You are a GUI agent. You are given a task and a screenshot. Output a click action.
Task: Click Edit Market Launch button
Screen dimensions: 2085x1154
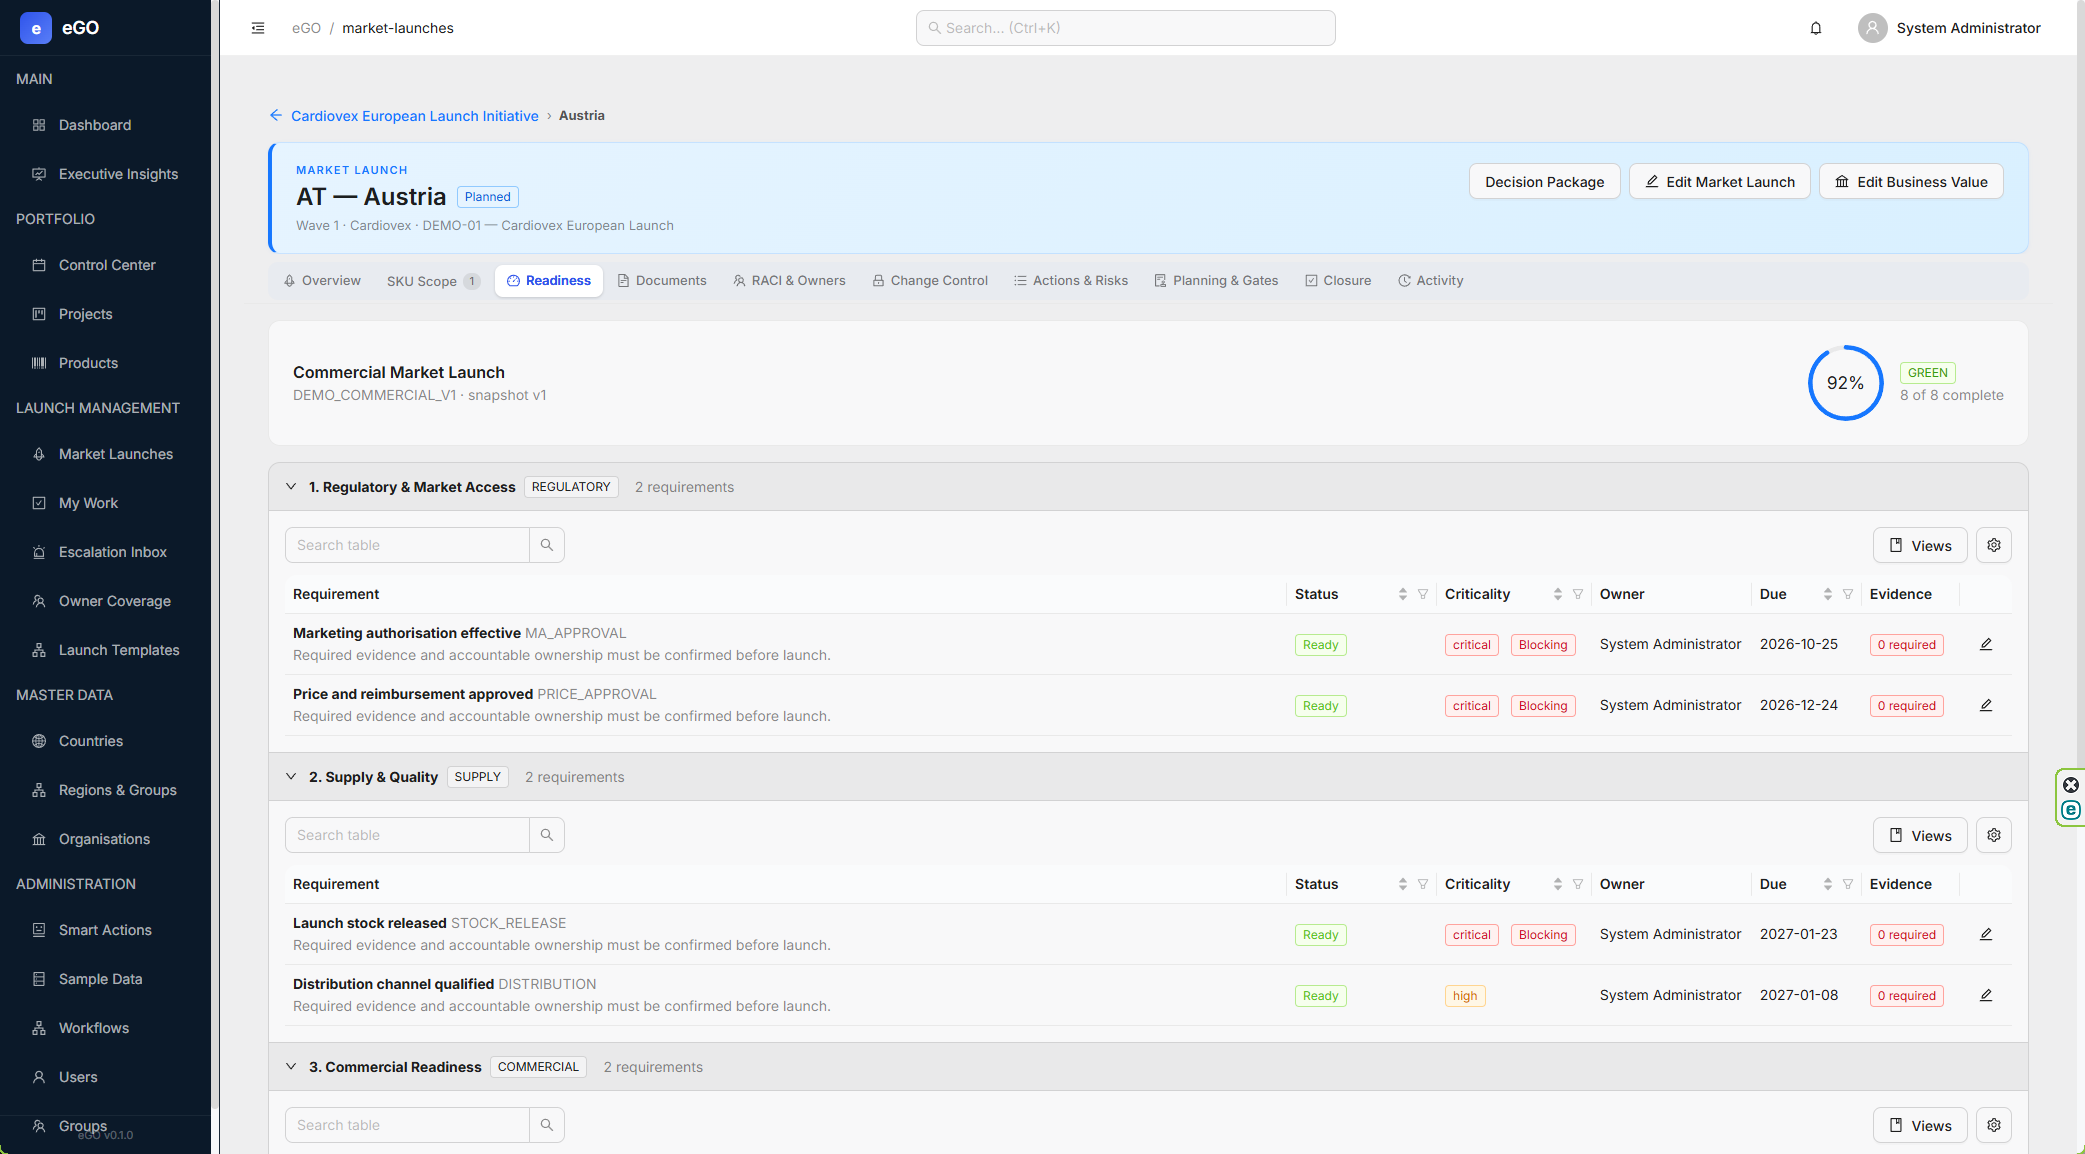pos(1720,182)
